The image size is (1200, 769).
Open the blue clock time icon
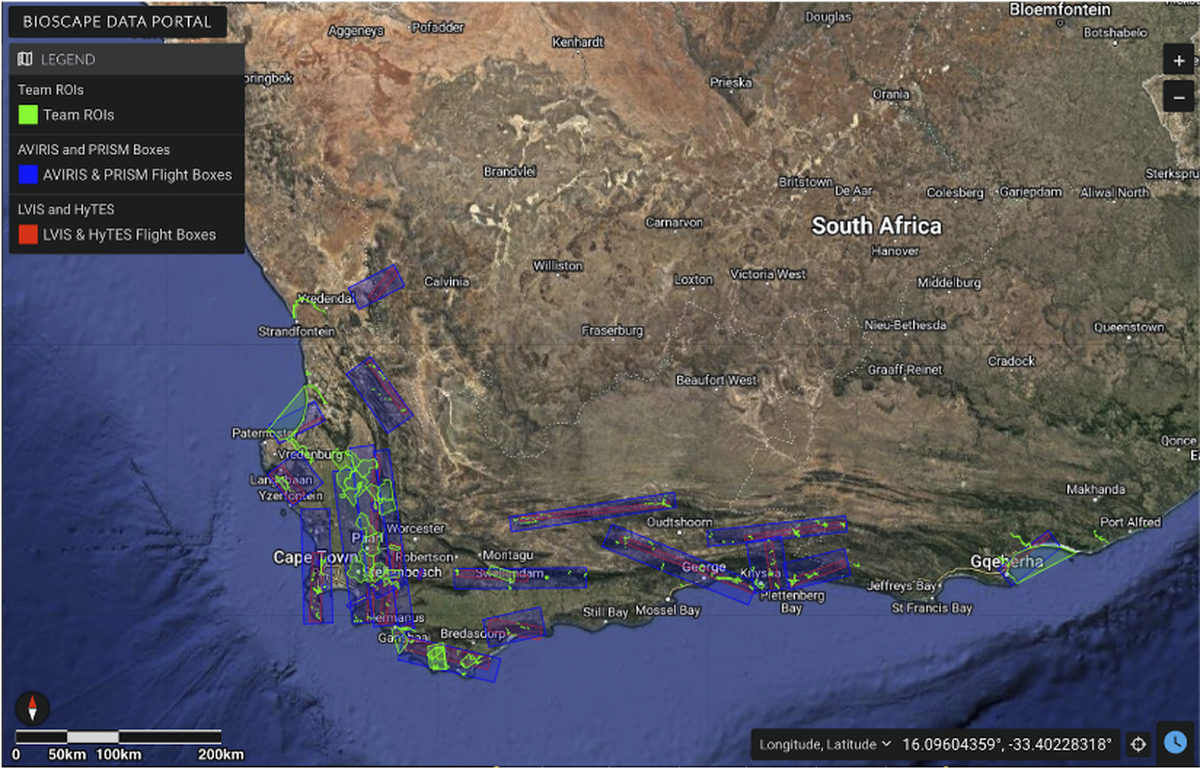(x=1176, y=741)
